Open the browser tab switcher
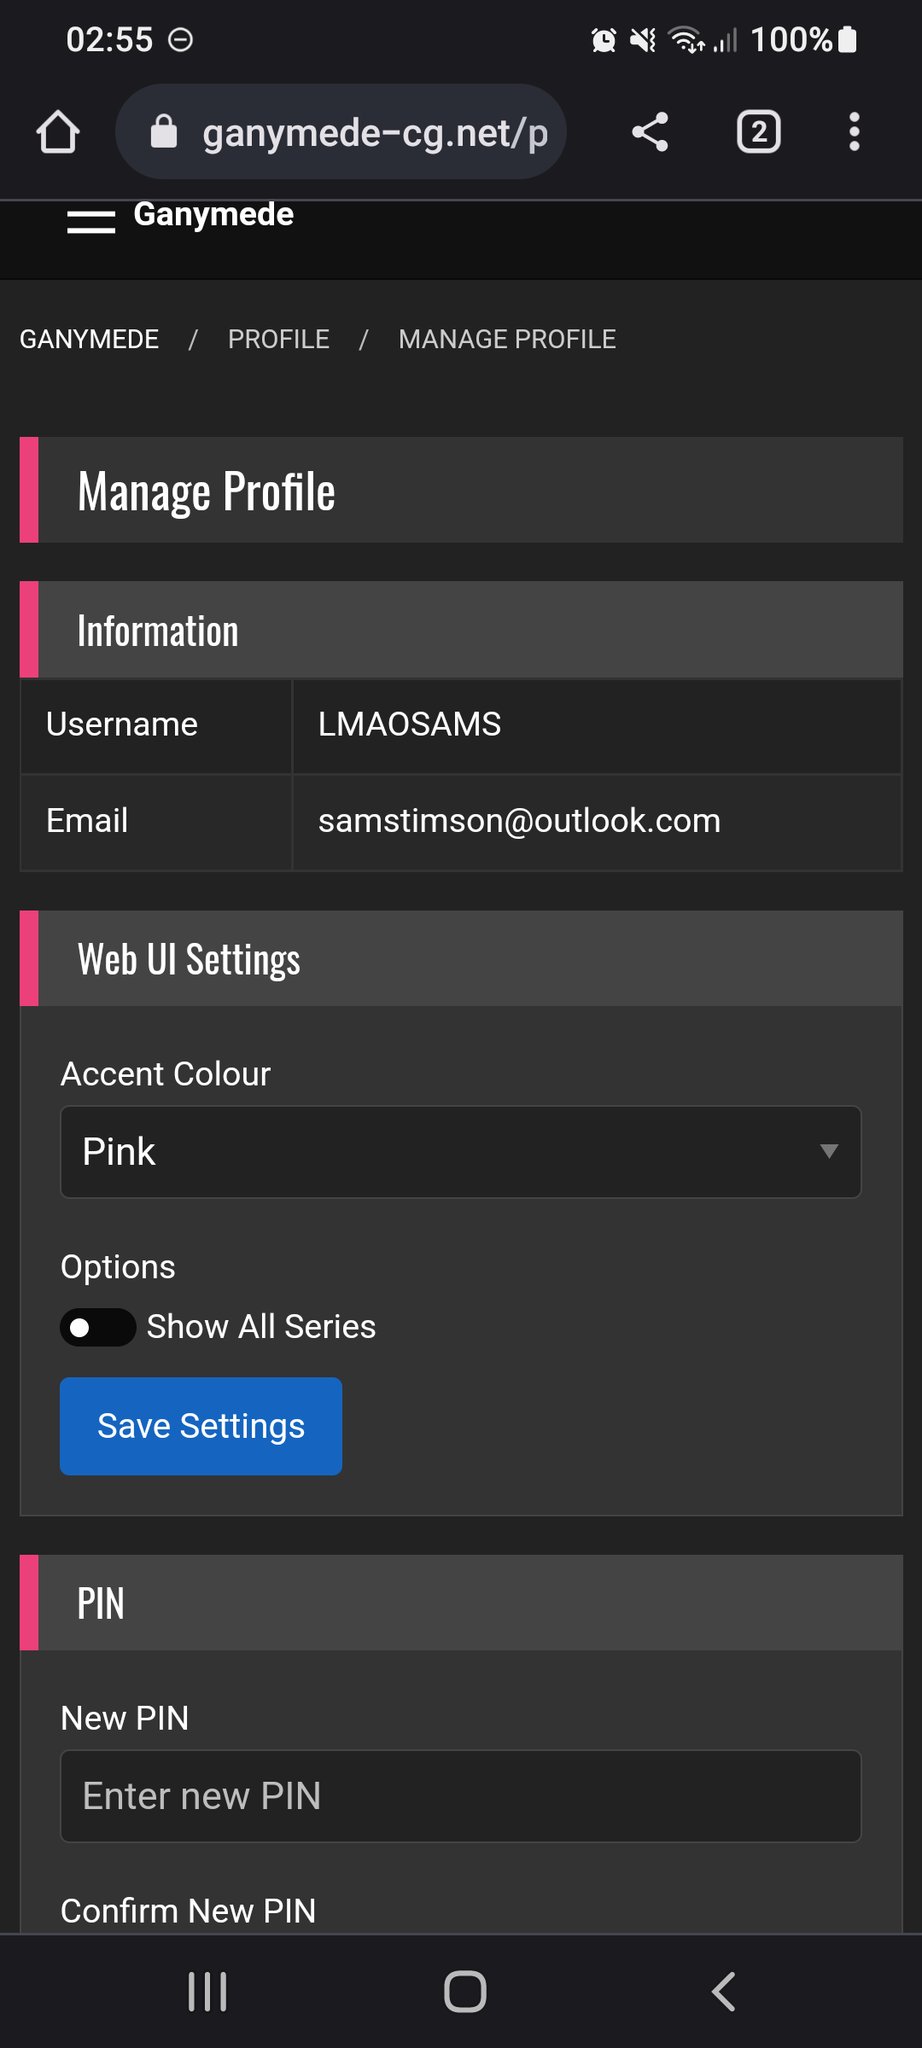 758,132
